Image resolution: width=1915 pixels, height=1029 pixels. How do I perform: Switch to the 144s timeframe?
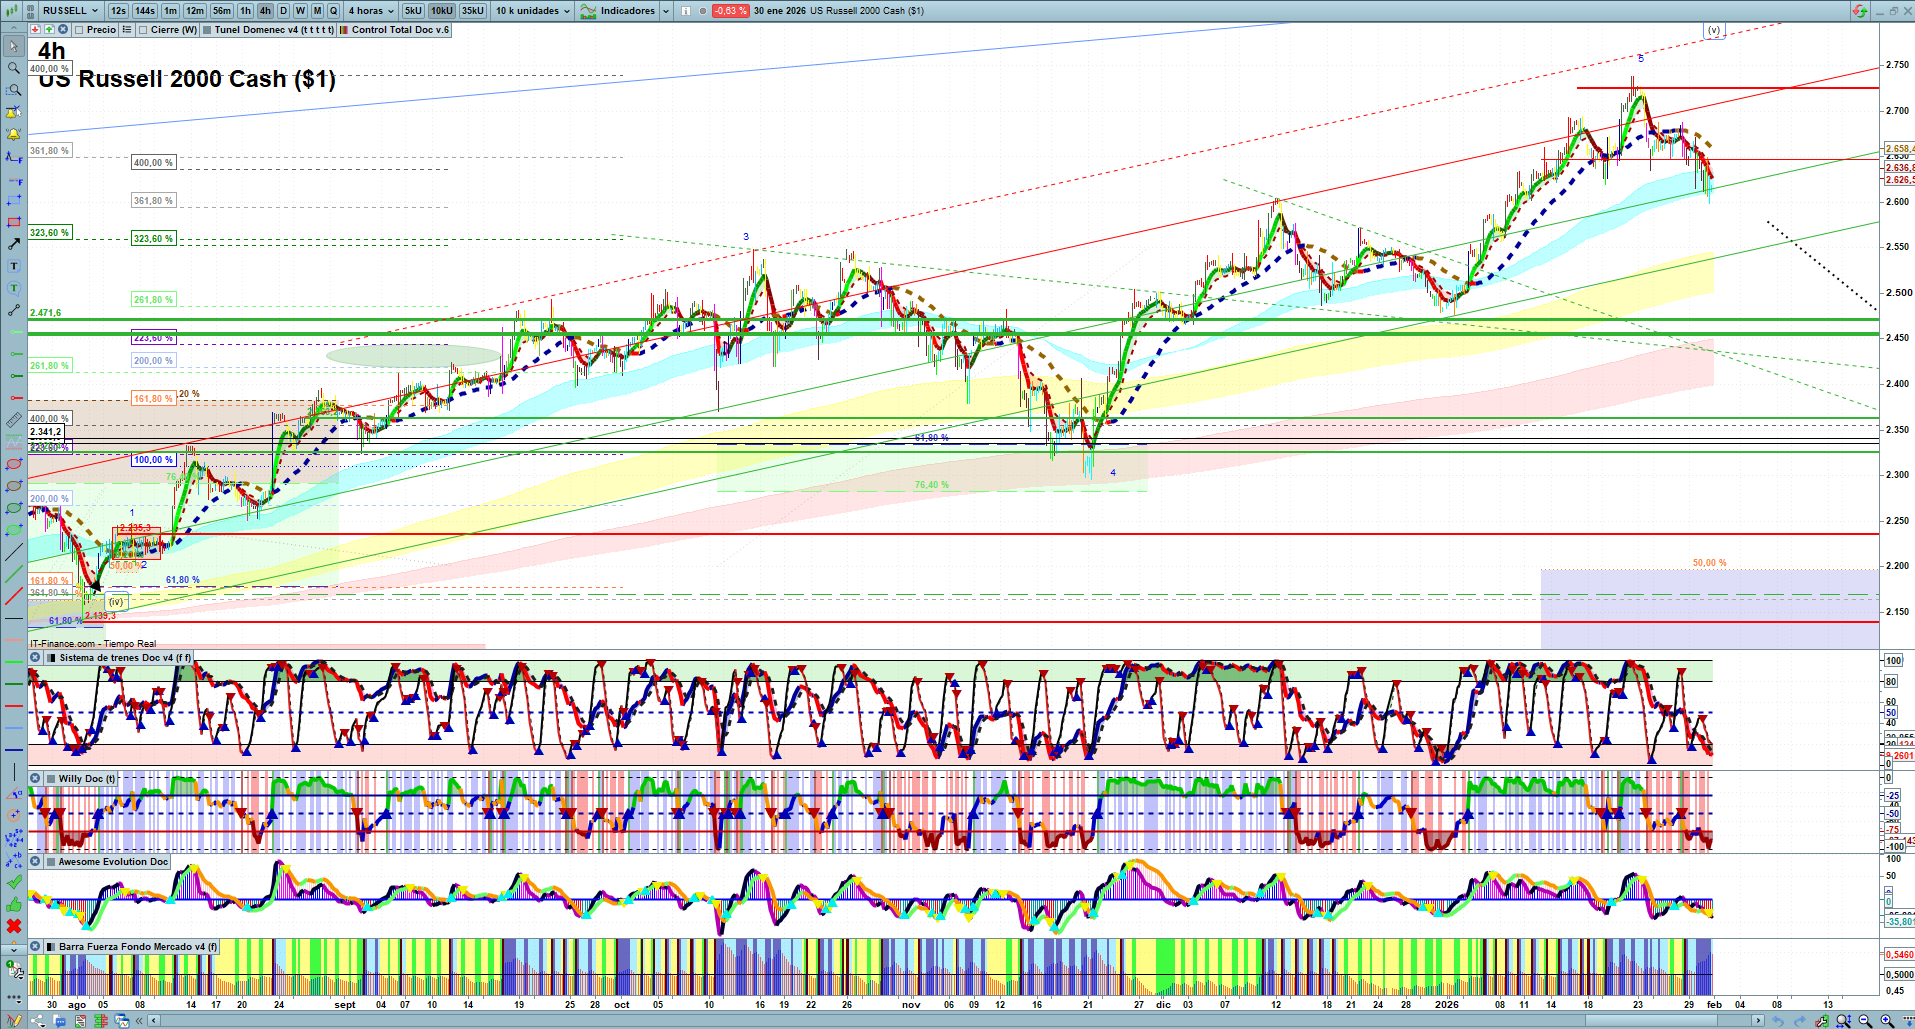pos(145,11)
